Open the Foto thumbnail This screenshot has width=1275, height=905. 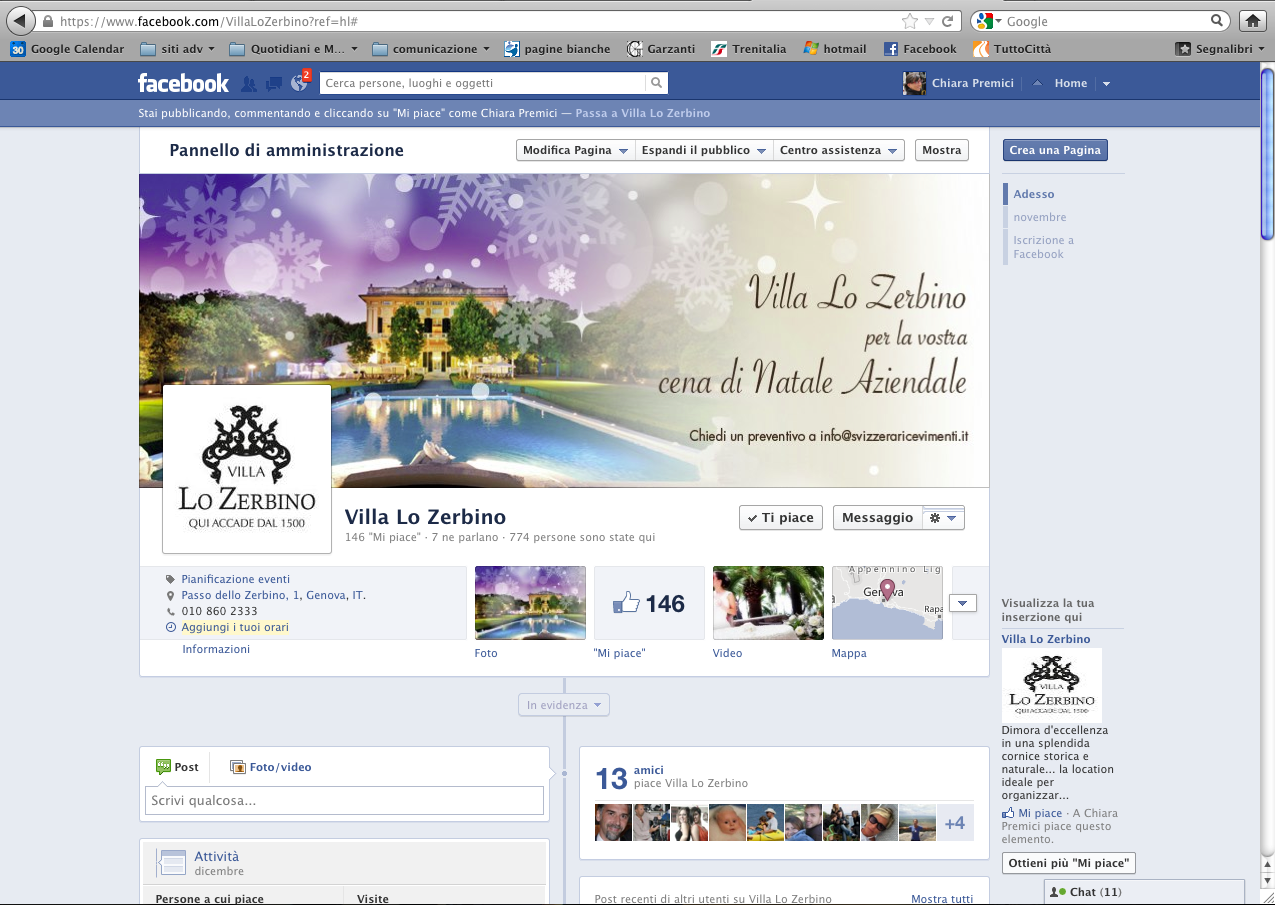(530, 603)
